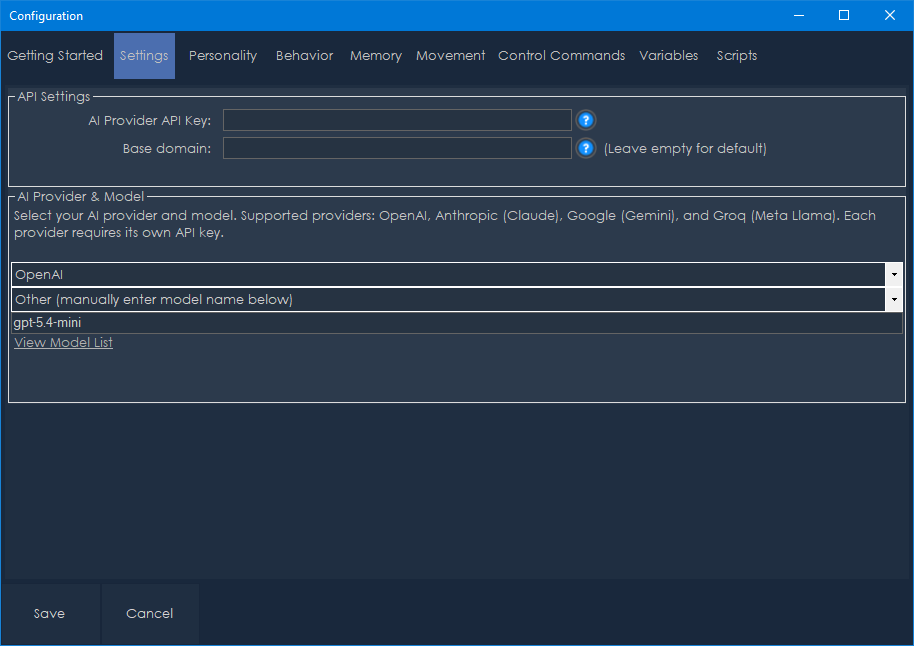Open the 'Other (manually enter model name)' dropdown
914x646 pixels.
click(x=892, y=300)
